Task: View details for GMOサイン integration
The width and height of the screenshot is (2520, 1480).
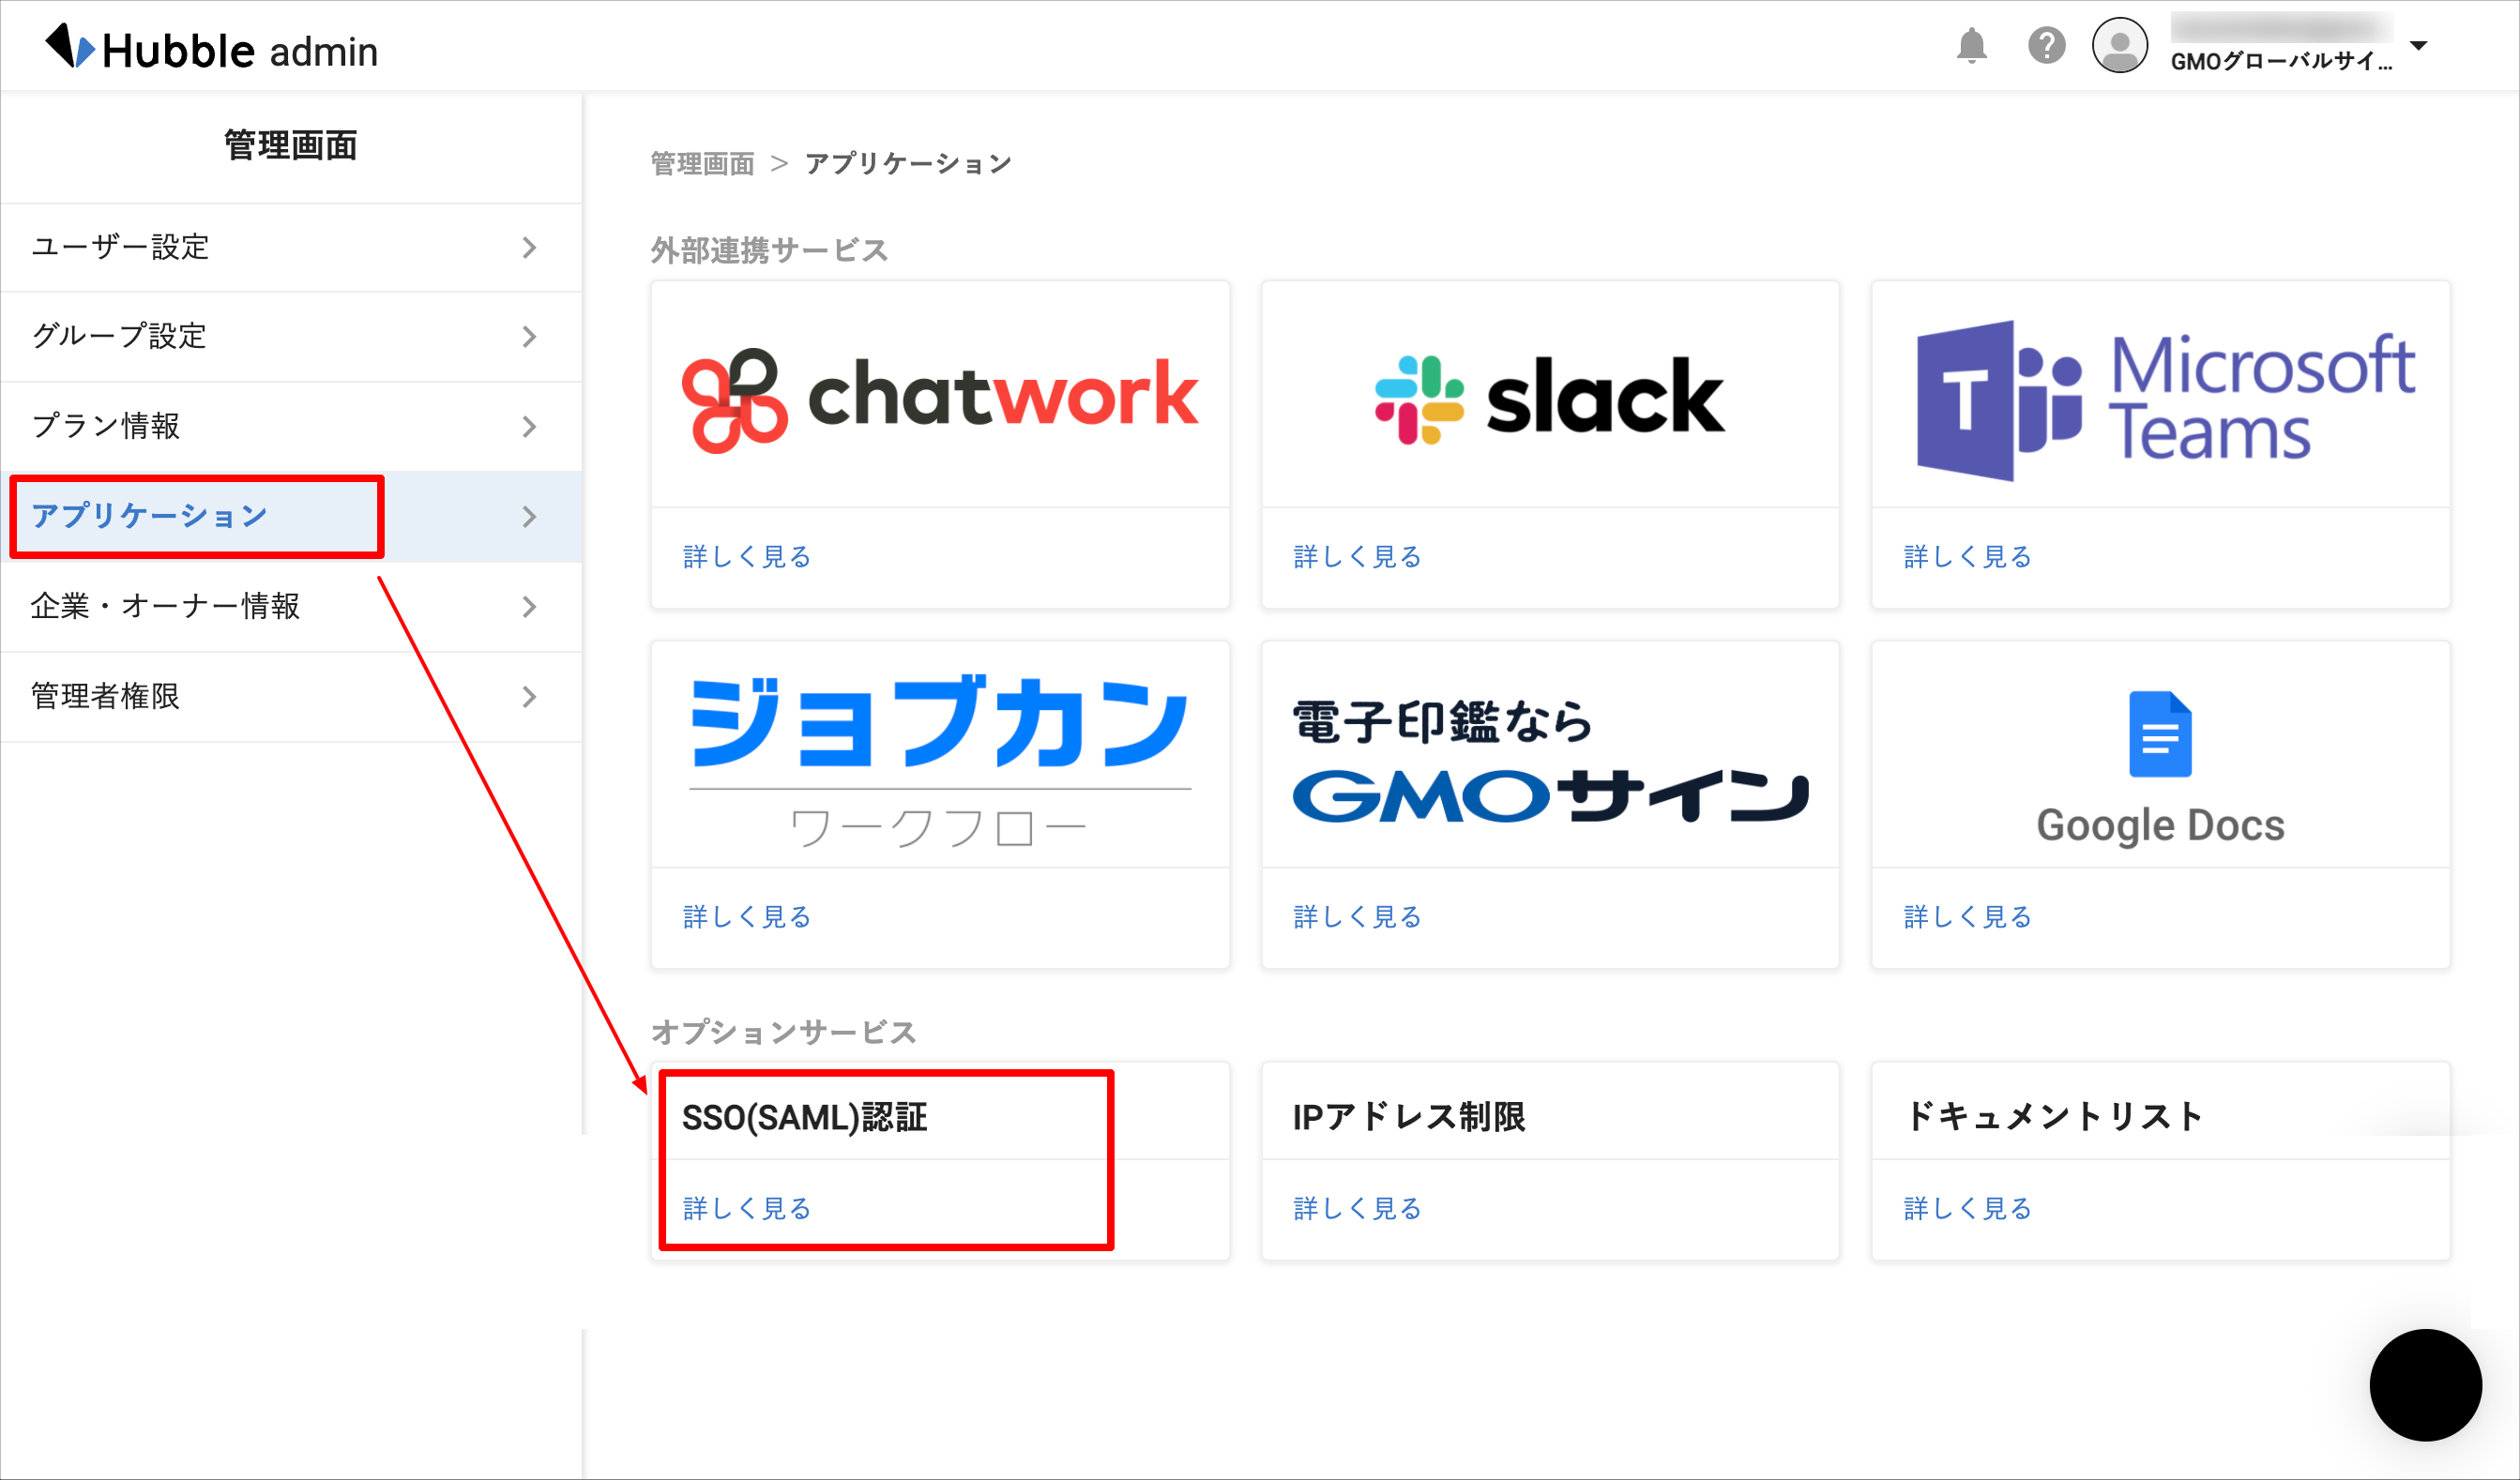Action: [x=1357, y=916]
